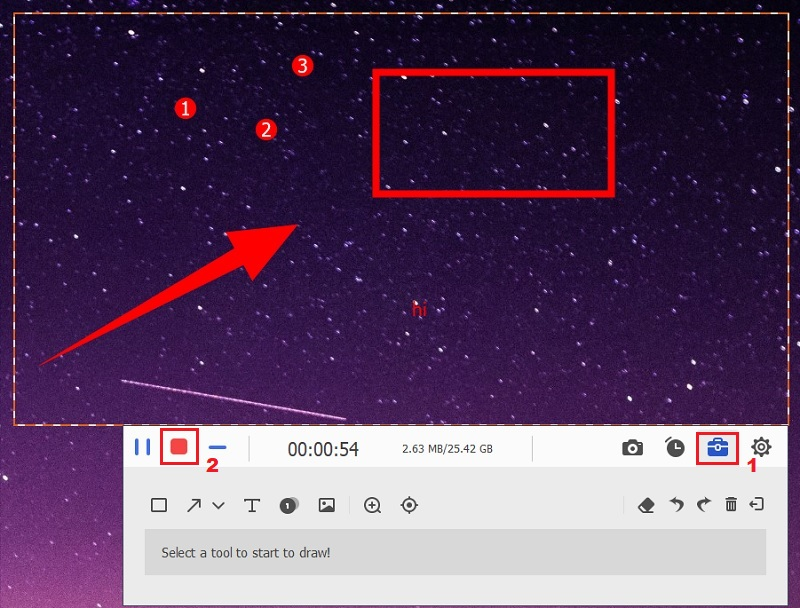Toggle the blue toolbox annotation panel
This screenshot has height=608, width=800.
point(718,448)
